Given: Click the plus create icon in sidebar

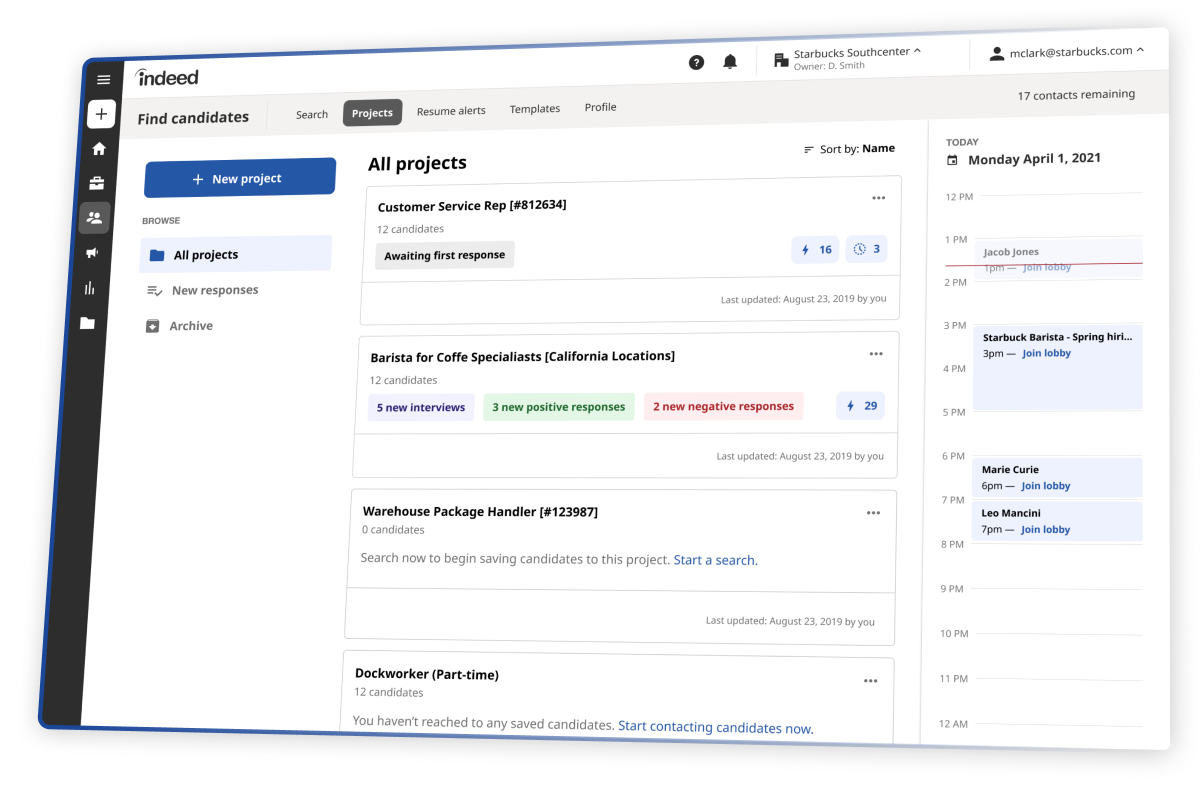Looking at the screenshot, I should point(101,114).
